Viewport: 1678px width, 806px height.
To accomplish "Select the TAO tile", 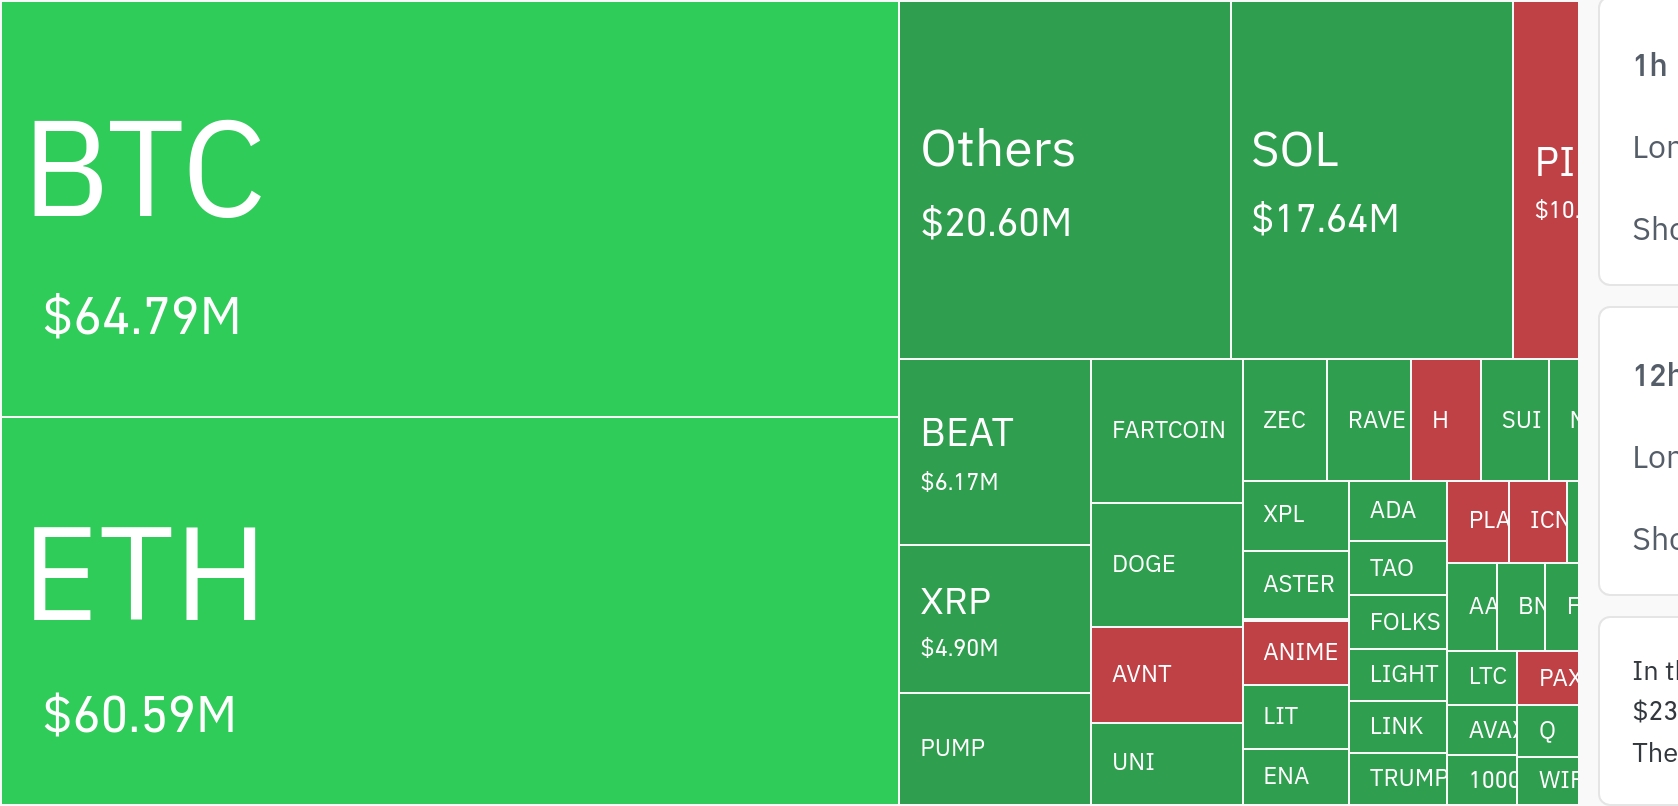I will tap(1397, 568).
